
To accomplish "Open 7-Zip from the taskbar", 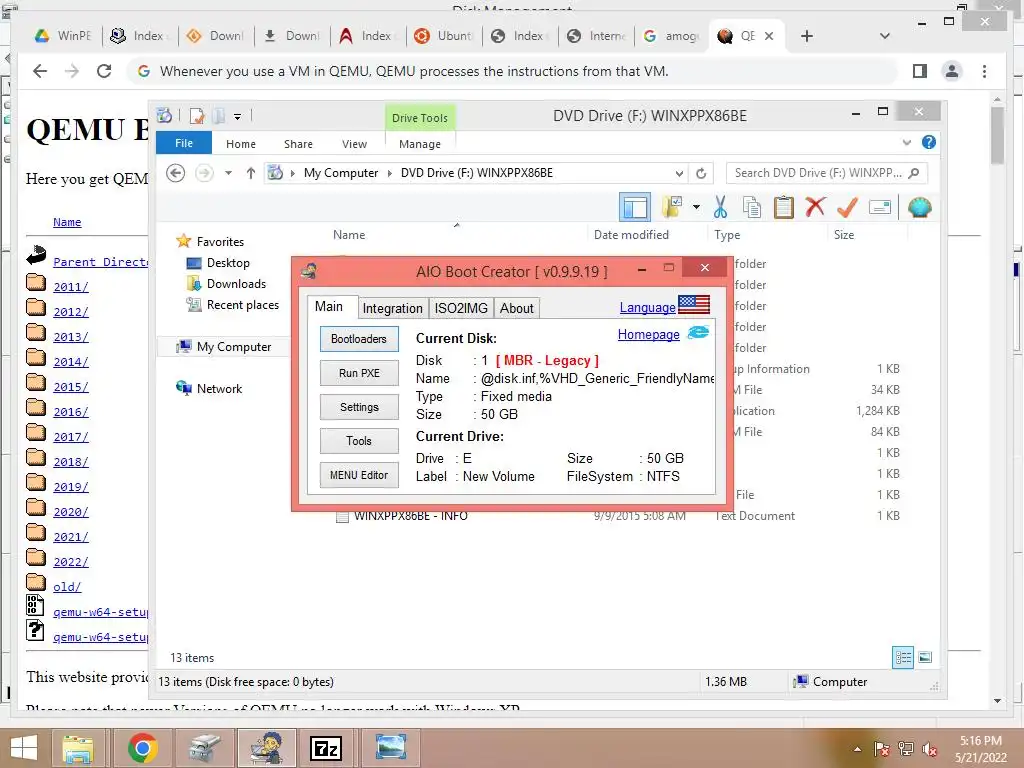I will pyautogui.click(x=327, y=748).
